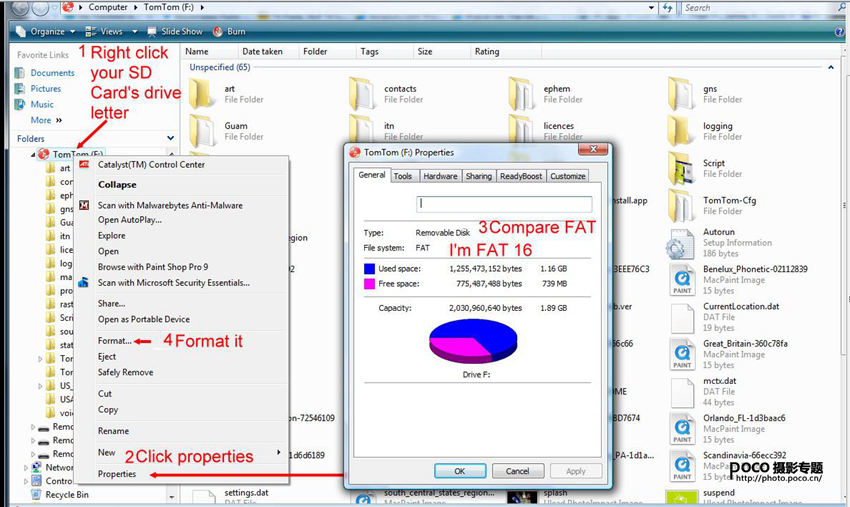Click Cancel in Properties dialog

[518, 471]
